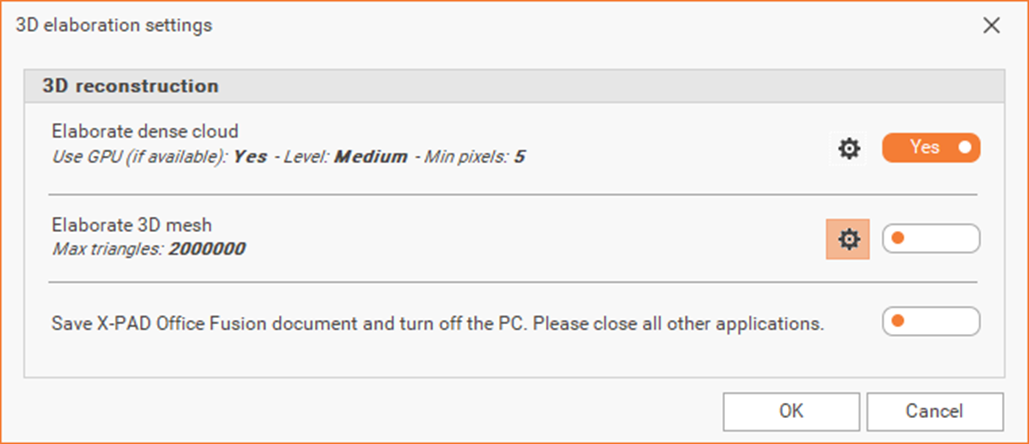Click the 2000000 triangles value
The height and width of the screenshot is (444, 1029).
[207, 248]
